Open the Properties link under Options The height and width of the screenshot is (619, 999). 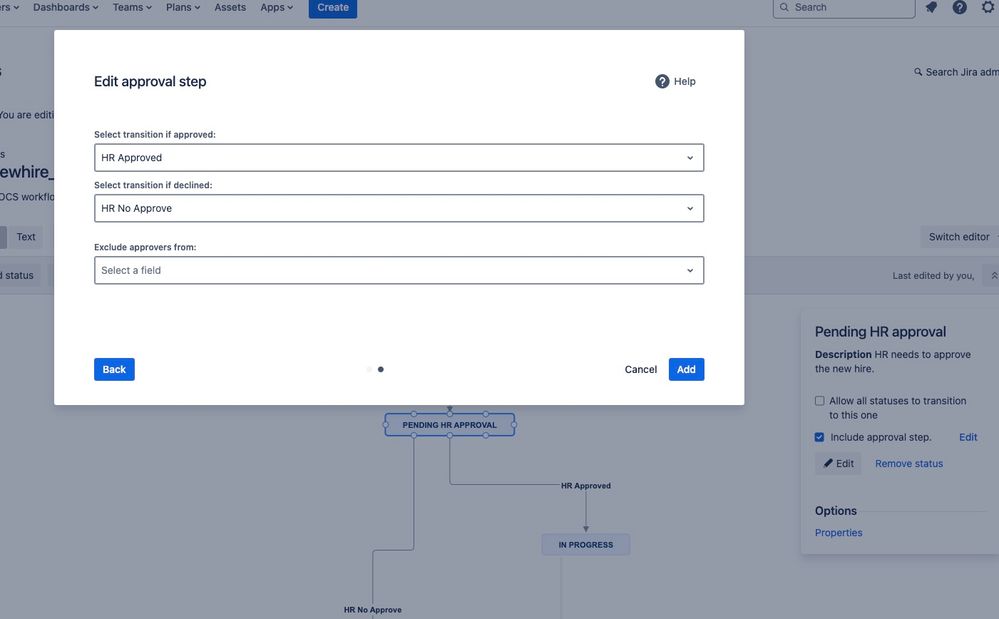838,532
